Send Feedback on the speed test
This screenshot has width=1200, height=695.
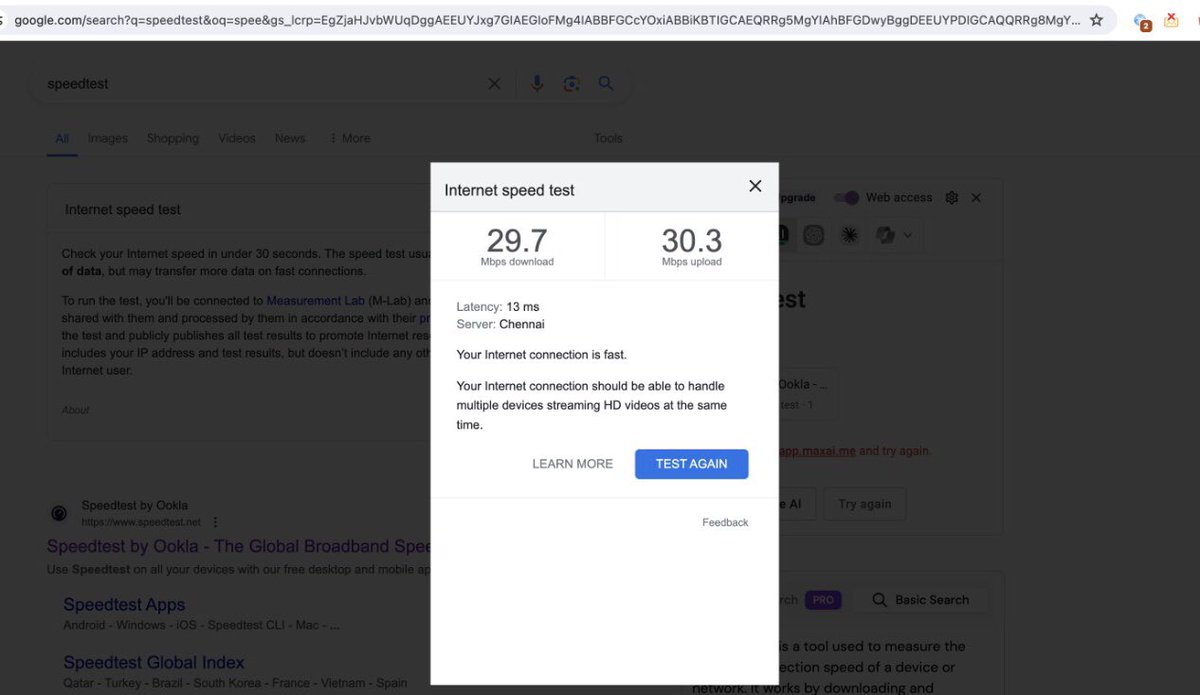pos(725,522)
